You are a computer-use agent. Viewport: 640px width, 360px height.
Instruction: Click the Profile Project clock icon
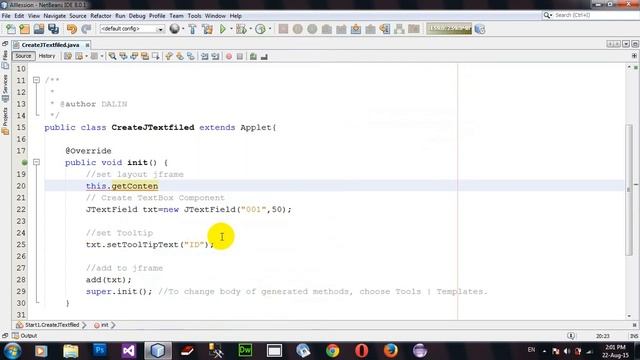(x=260, y=29)
